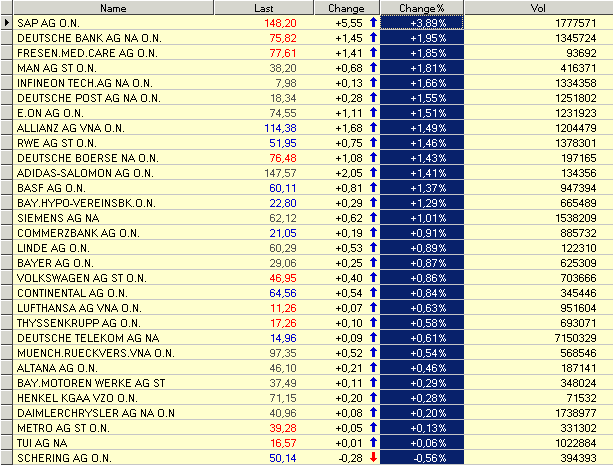Click the up arrow in TUI AG row
This screenshot has width=613, height=465.
(373, 442)
